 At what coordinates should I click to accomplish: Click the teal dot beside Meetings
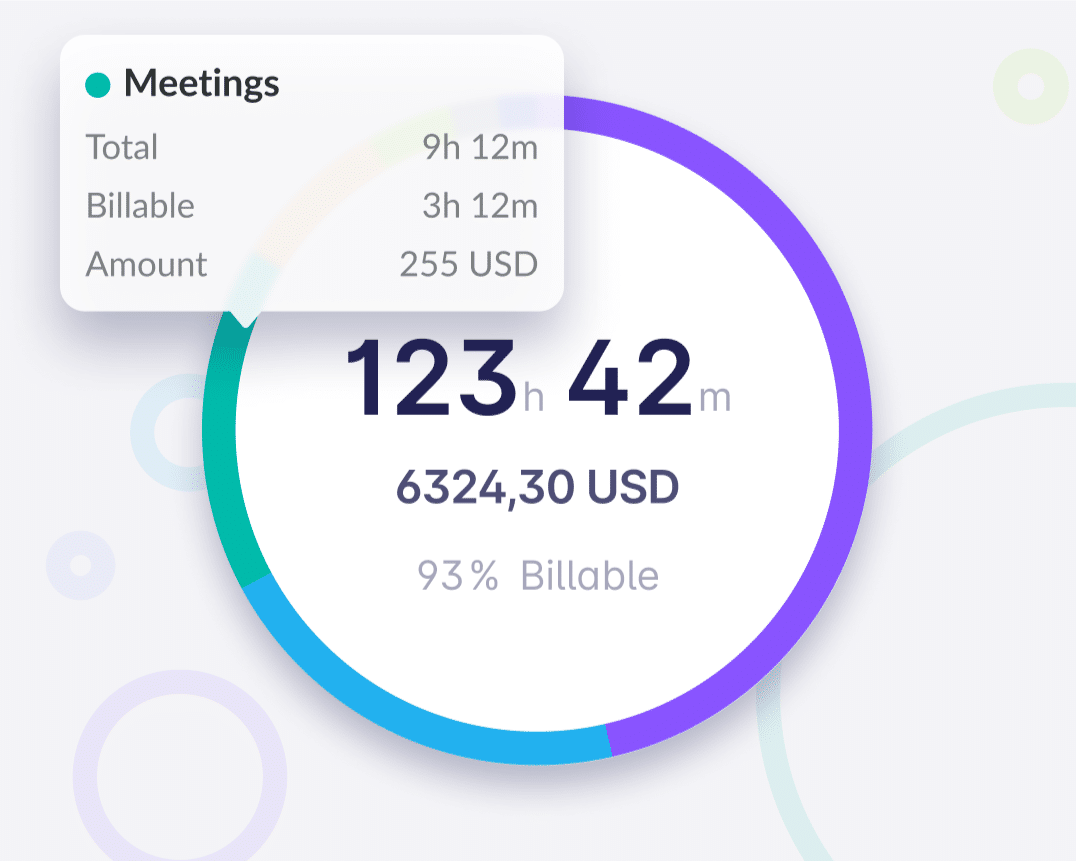98,85
